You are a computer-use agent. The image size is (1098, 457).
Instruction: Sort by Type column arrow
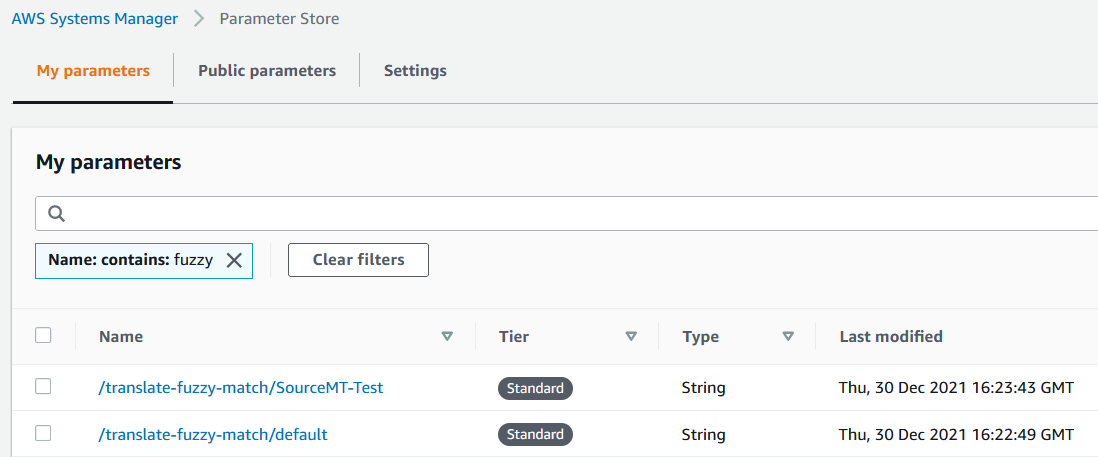pos(788,337)
